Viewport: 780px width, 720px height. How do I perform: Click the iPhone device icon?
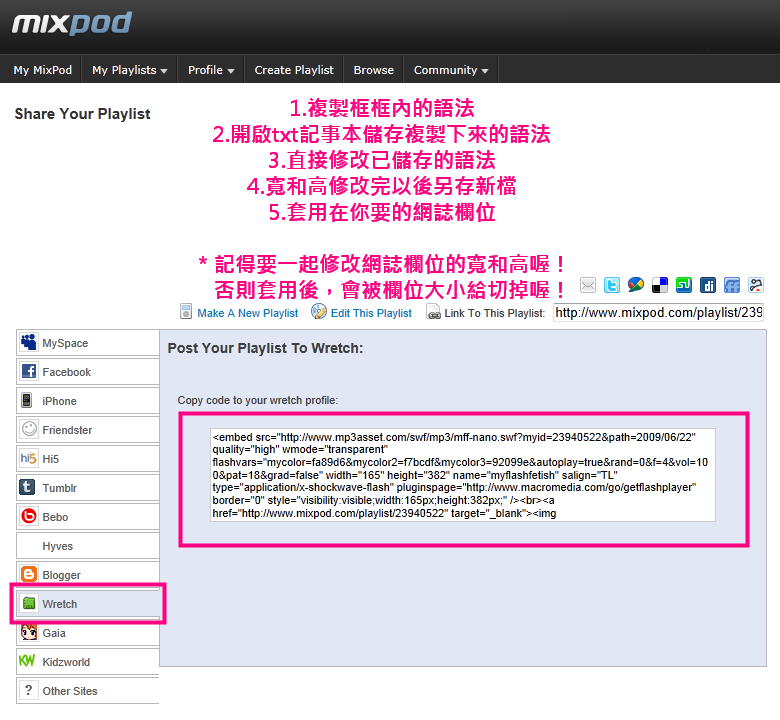click(27, 400)
